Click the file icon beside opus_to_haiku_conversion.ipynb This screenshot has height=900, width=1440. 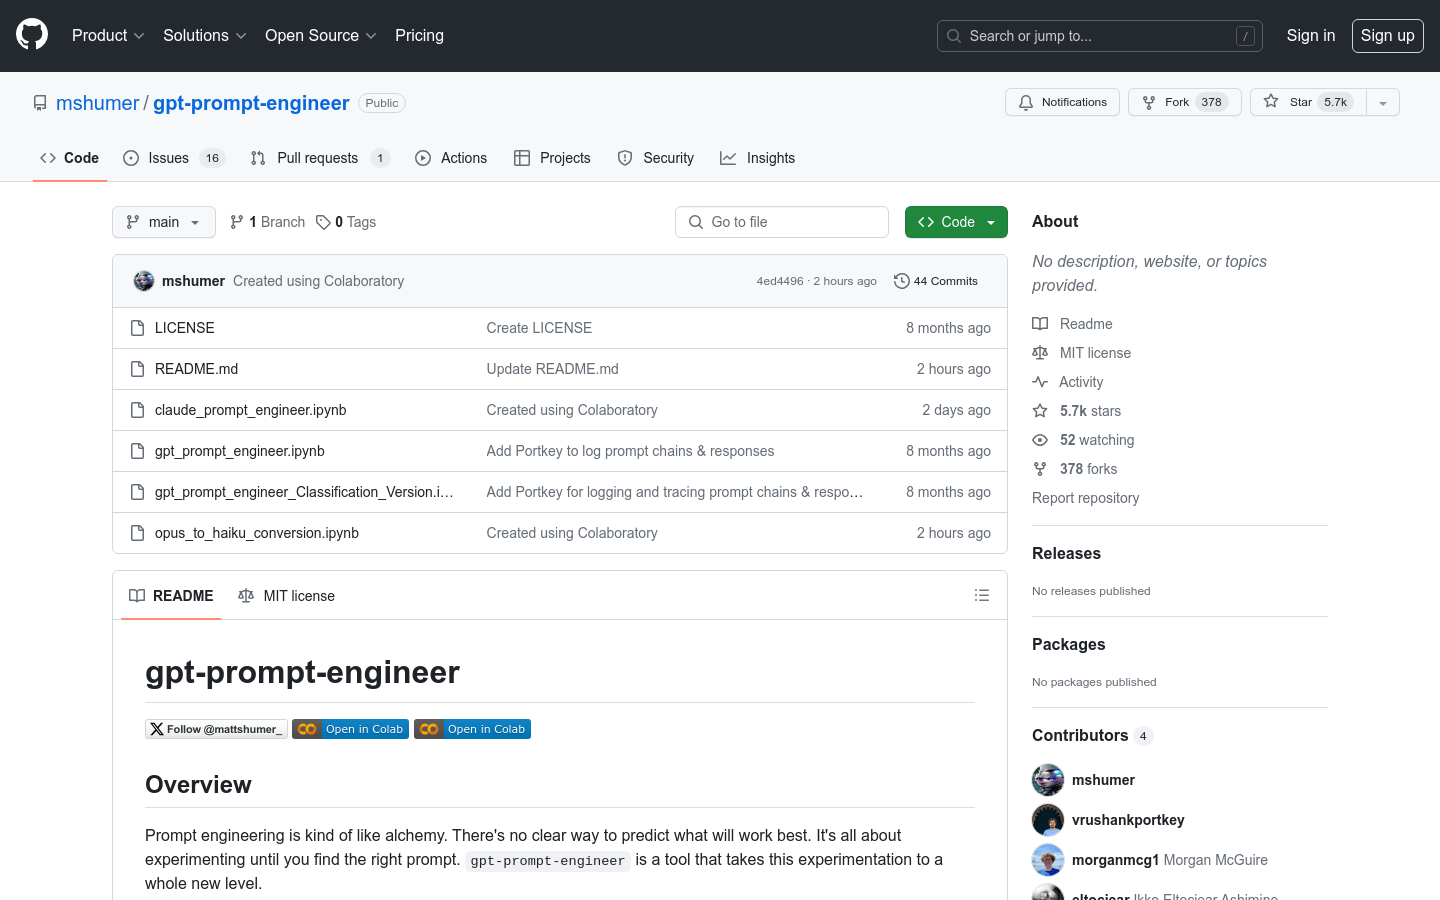click(x=138, y=533)
